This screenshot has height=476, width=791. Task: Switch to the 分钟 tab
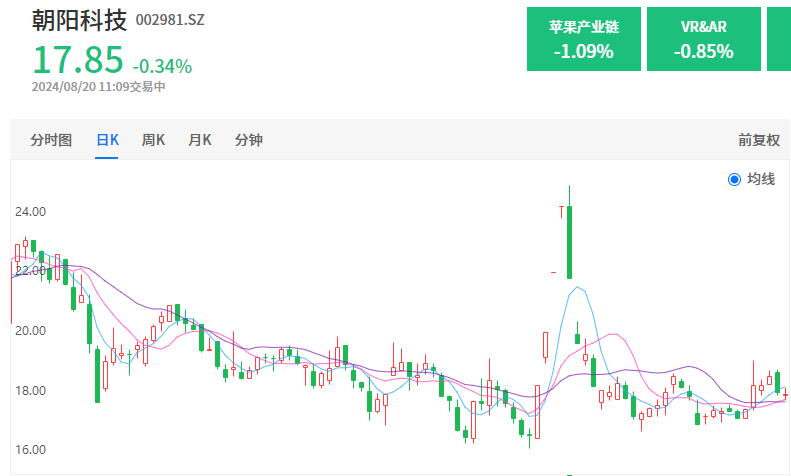[249, 140]
